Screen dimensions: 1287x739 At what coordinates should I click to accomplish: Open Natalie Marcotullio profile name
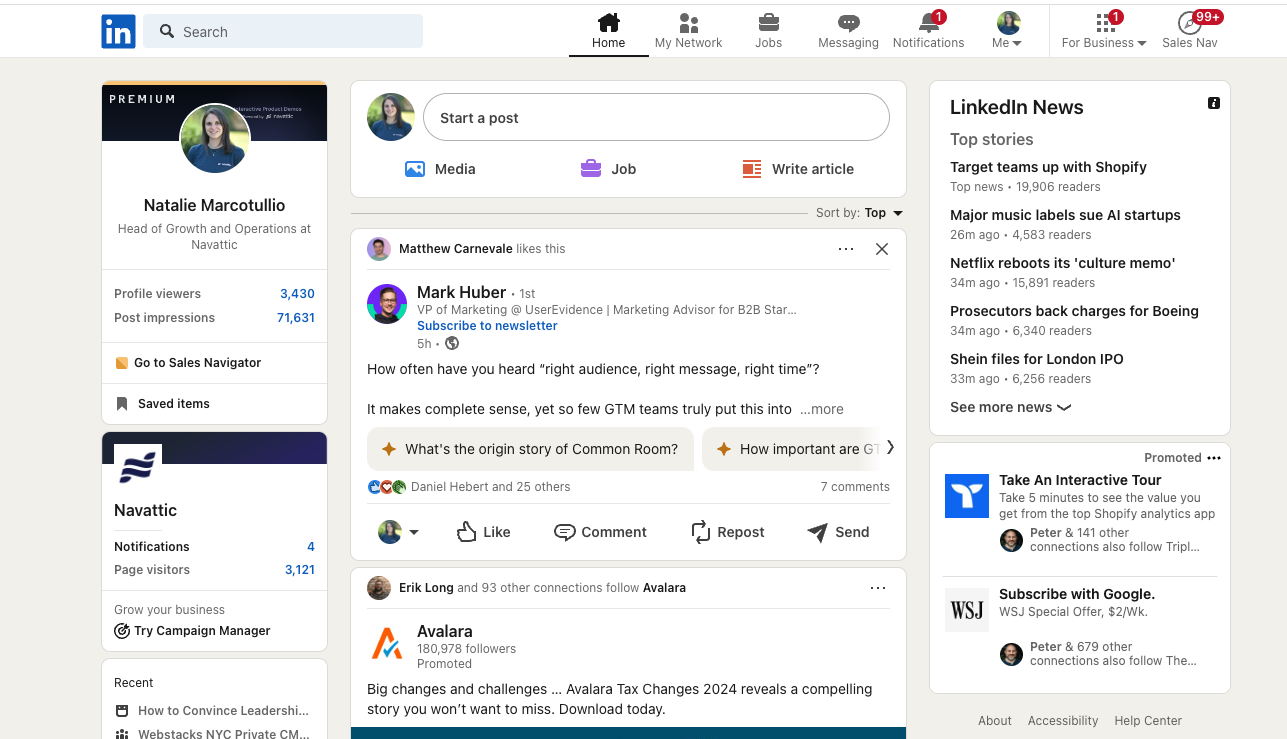(214, 205)
